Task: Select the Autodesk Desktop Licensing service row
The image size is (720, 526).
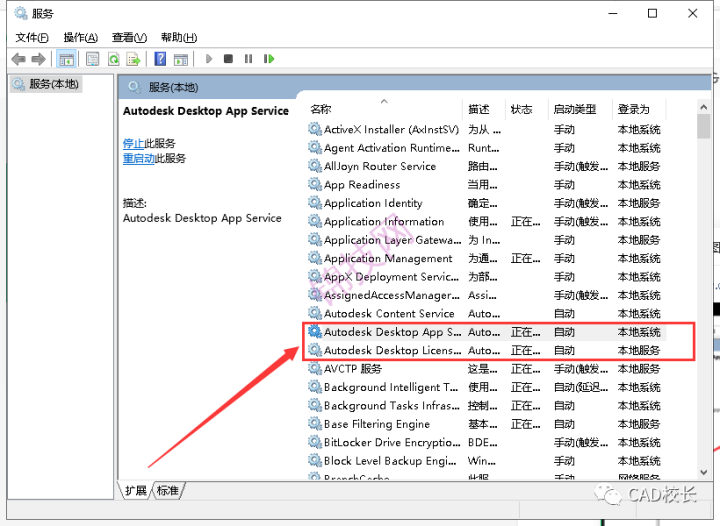Action: [392, 351]
